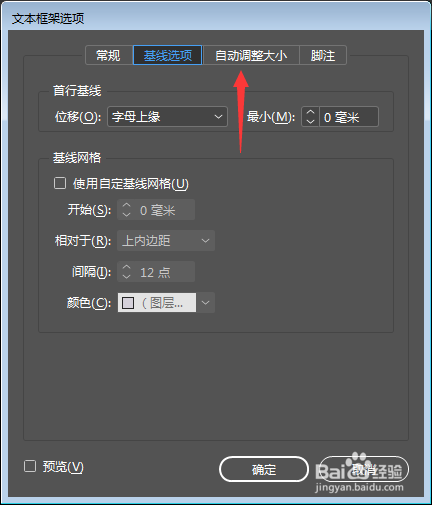
Task: Expand the 相对于 dropdown showing 上内边距
Action: (x=166, y=240)
